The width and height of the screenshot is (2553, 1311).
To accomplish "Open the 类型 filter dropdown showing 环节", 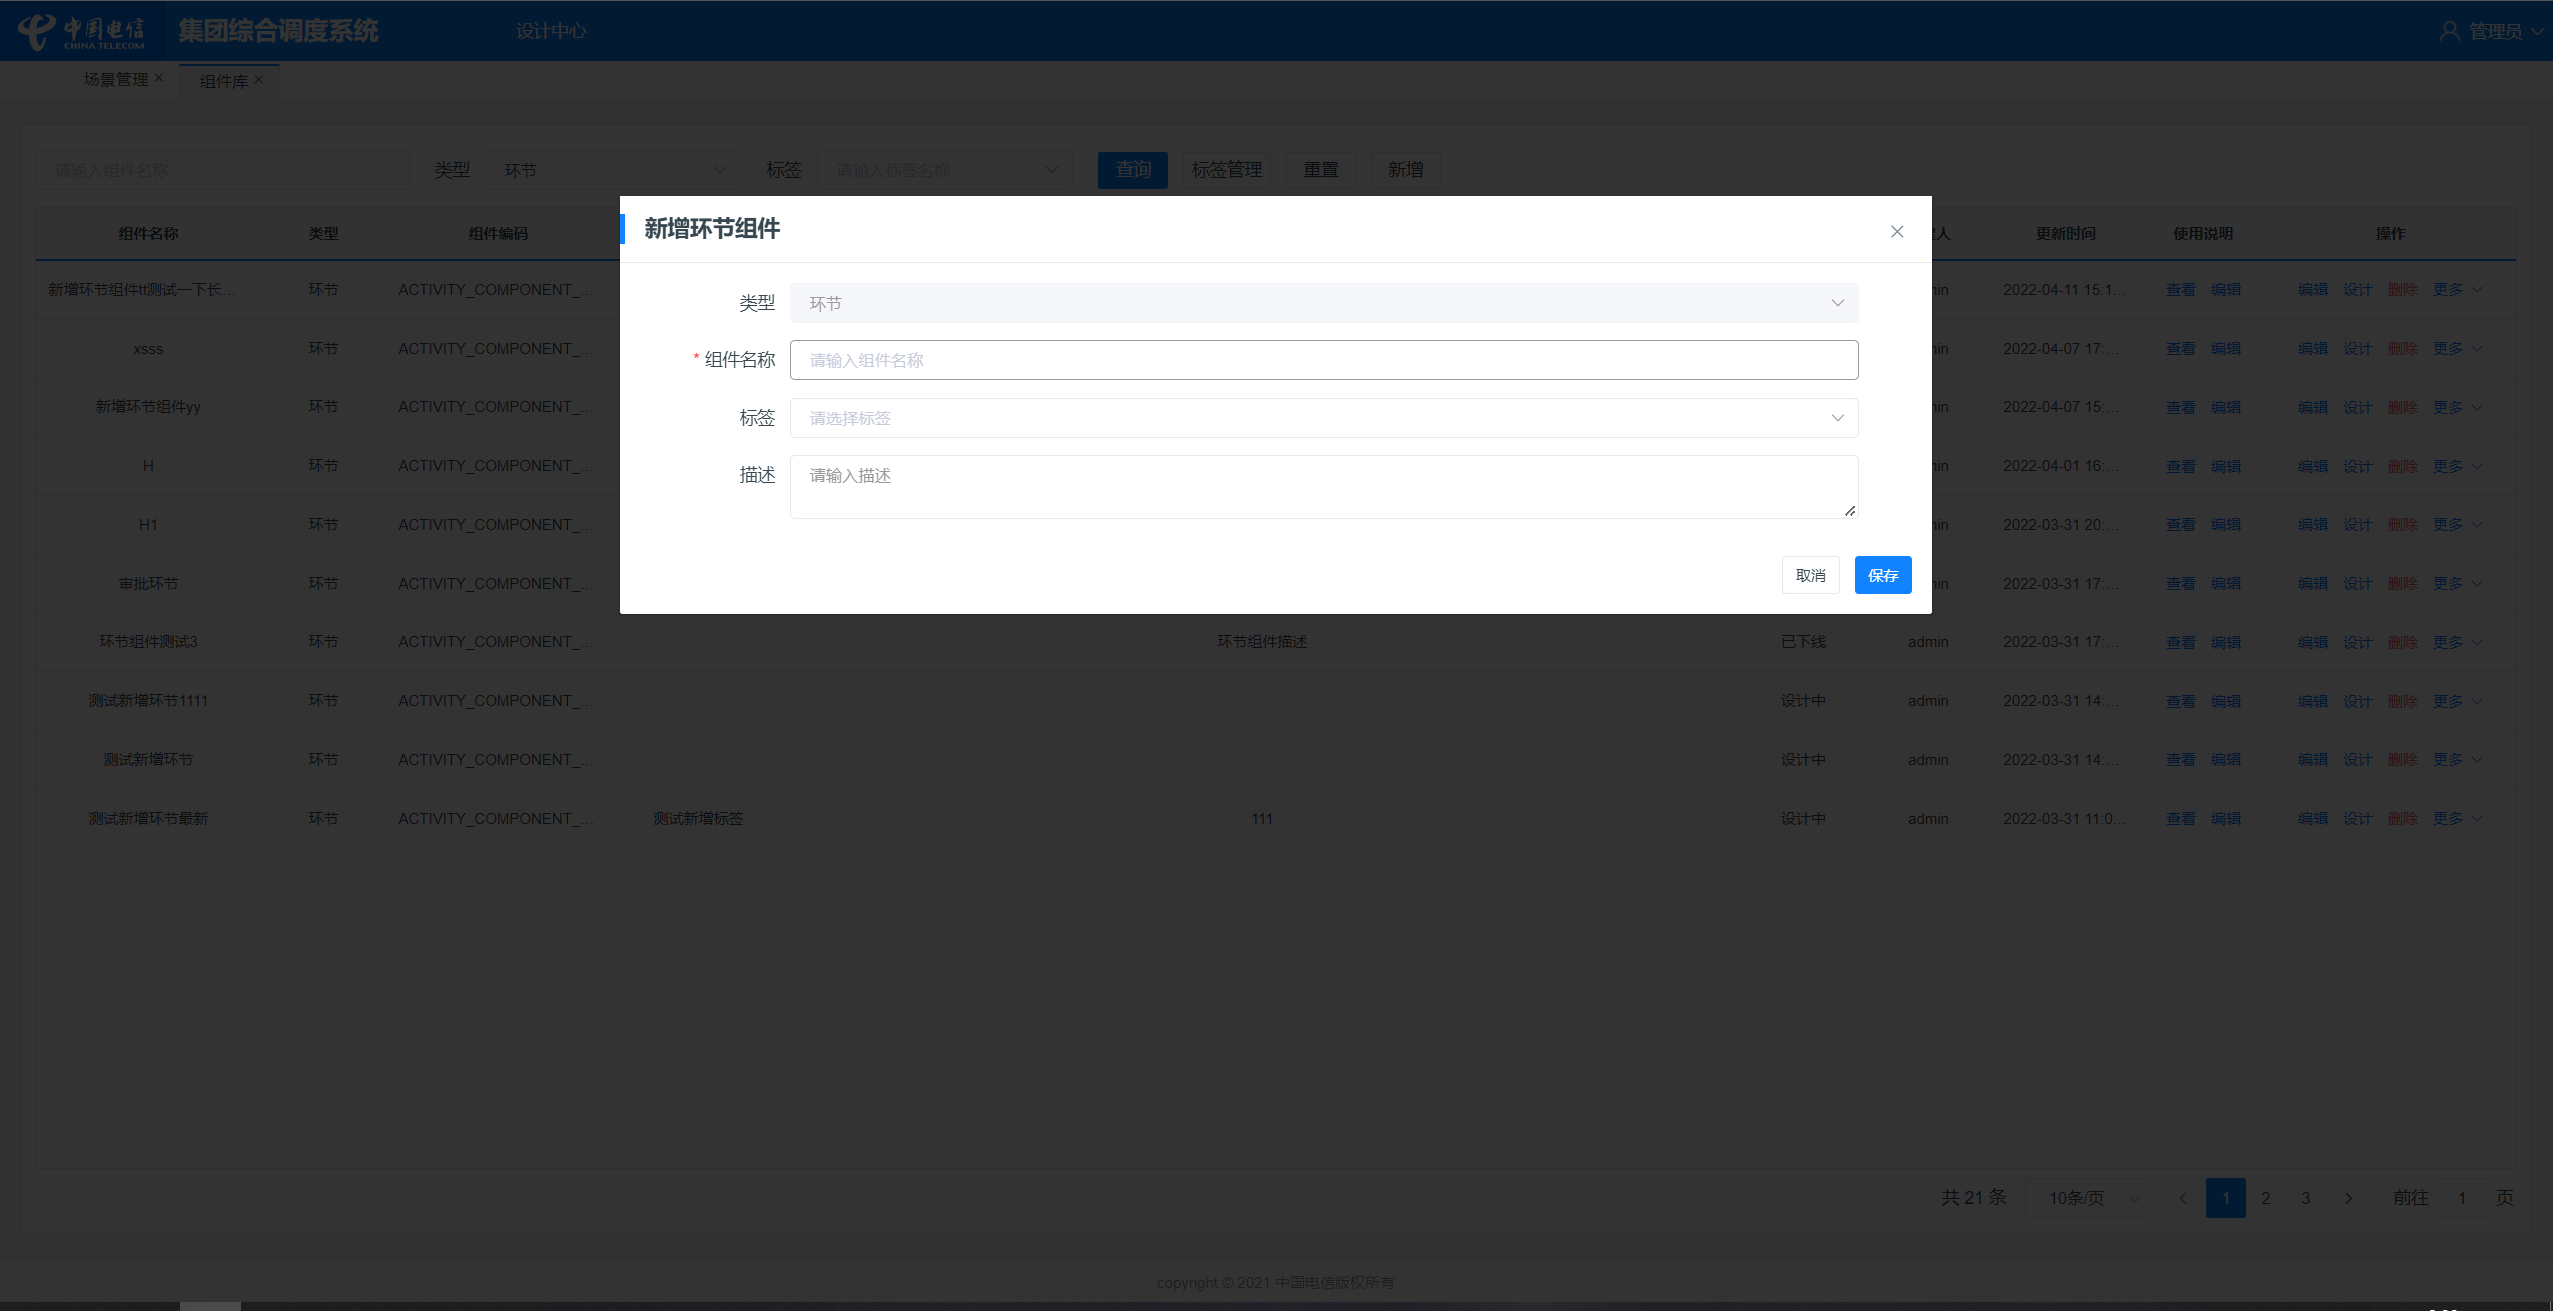I will [613, 170].
